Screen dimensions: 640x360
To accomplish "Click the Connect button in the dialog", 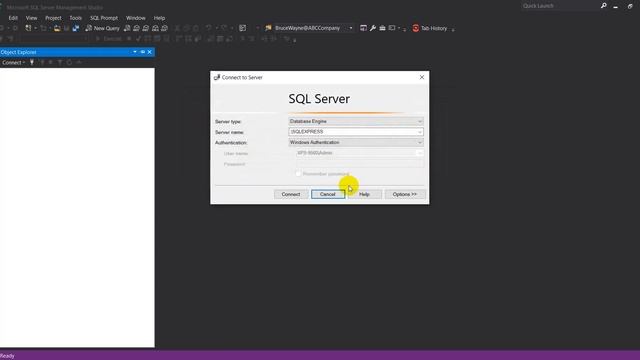I will tap(291, 194).
